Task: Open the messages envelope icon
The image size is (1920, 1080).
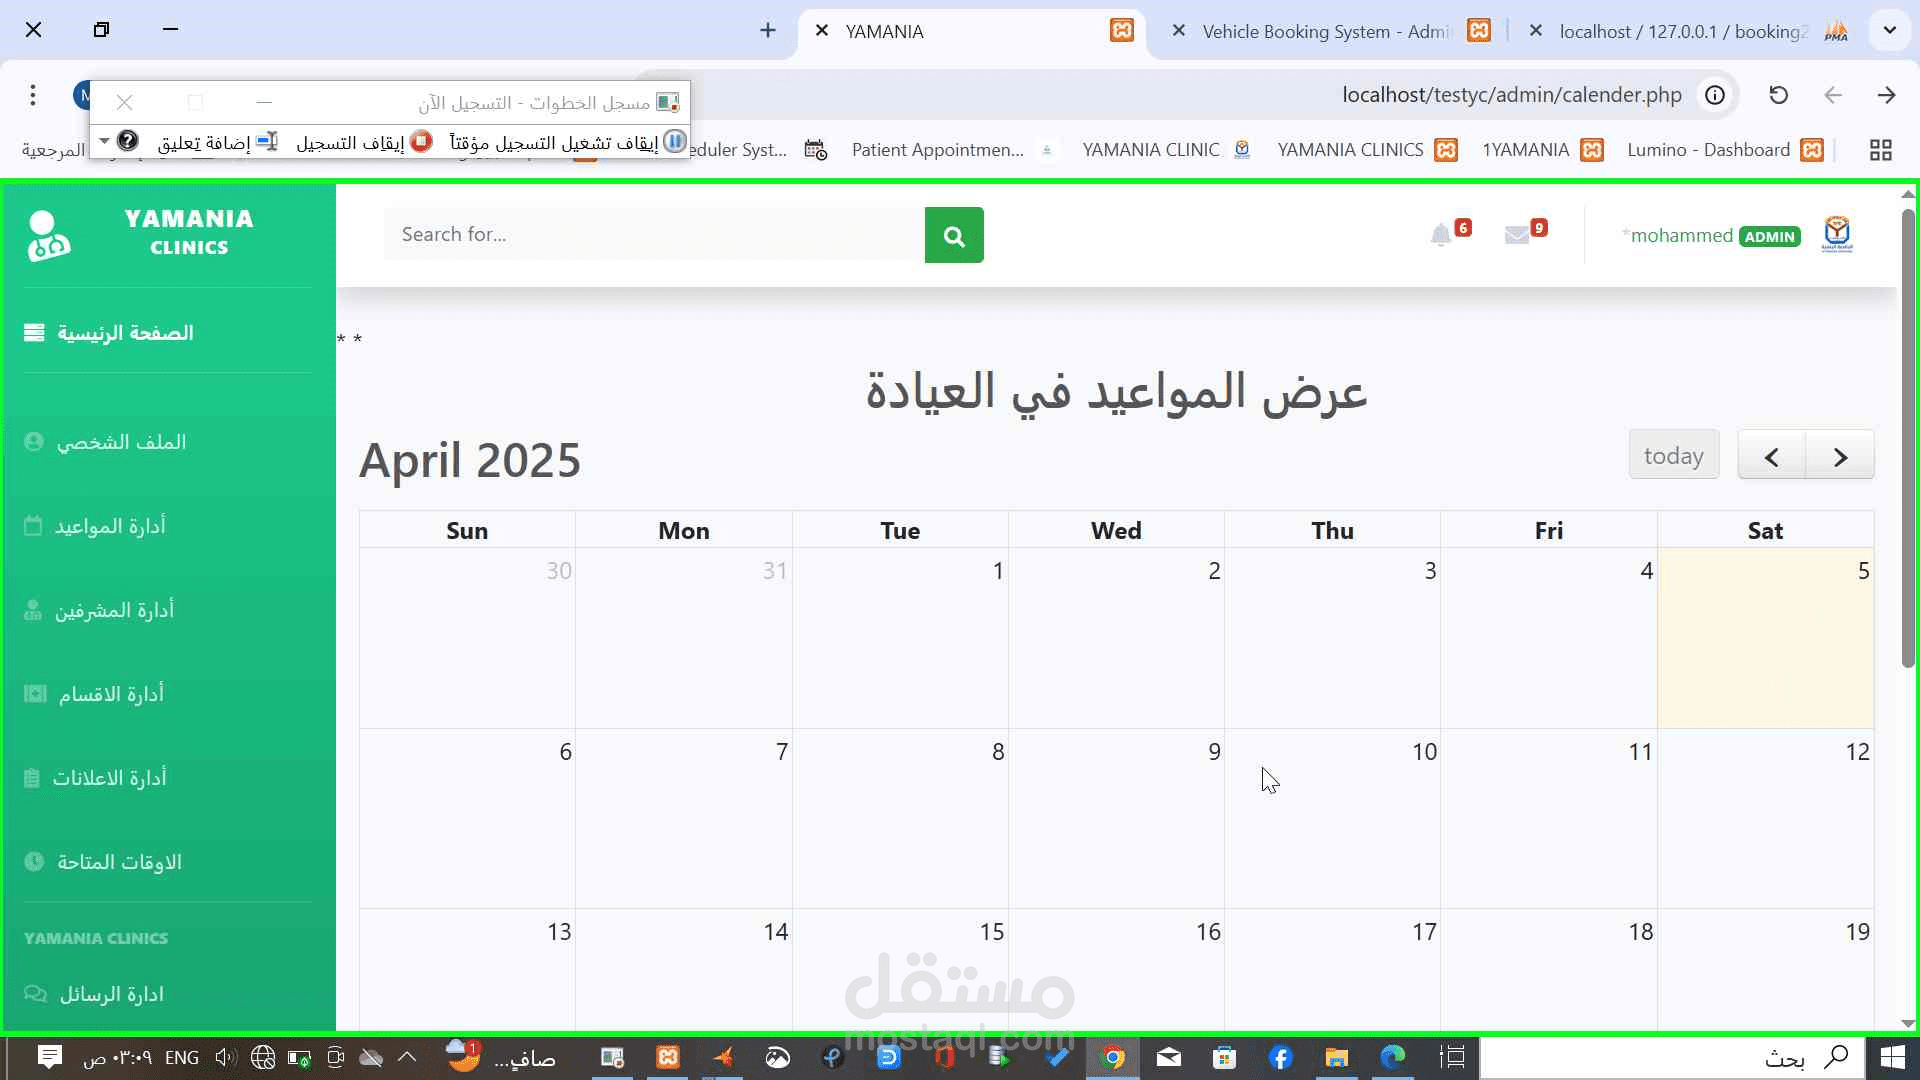Action: tap(1516, 235)
